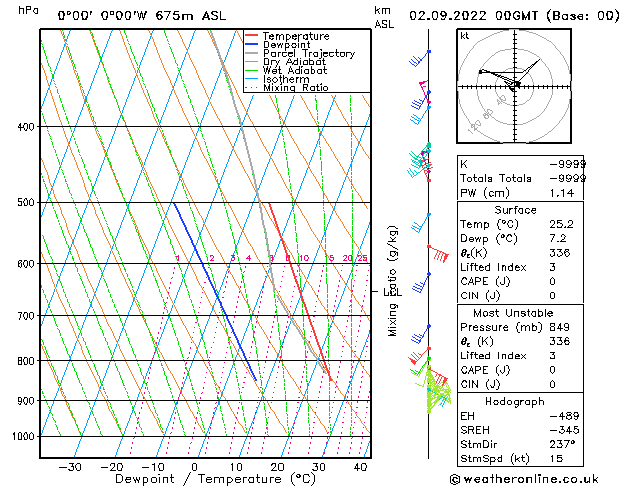The height and width of the screenshot is (486, 629).
Task: Click the StmDir value 237°
Action: pos(562,445)
